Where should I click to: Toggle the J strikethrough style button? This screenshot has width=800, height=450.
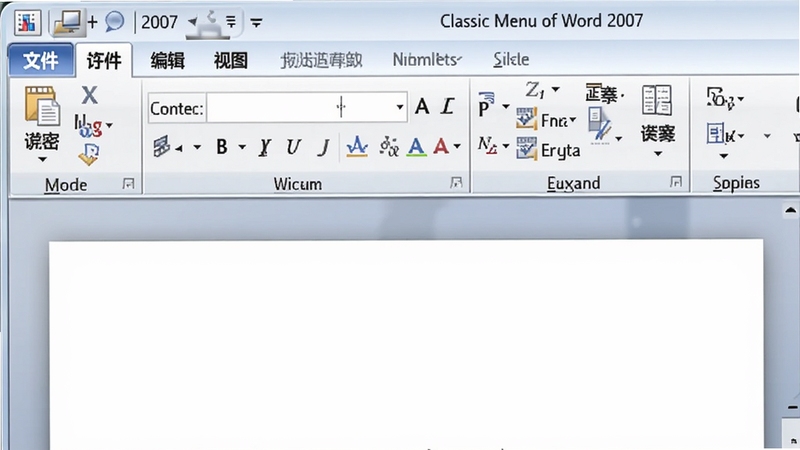(x=323, y=147)
